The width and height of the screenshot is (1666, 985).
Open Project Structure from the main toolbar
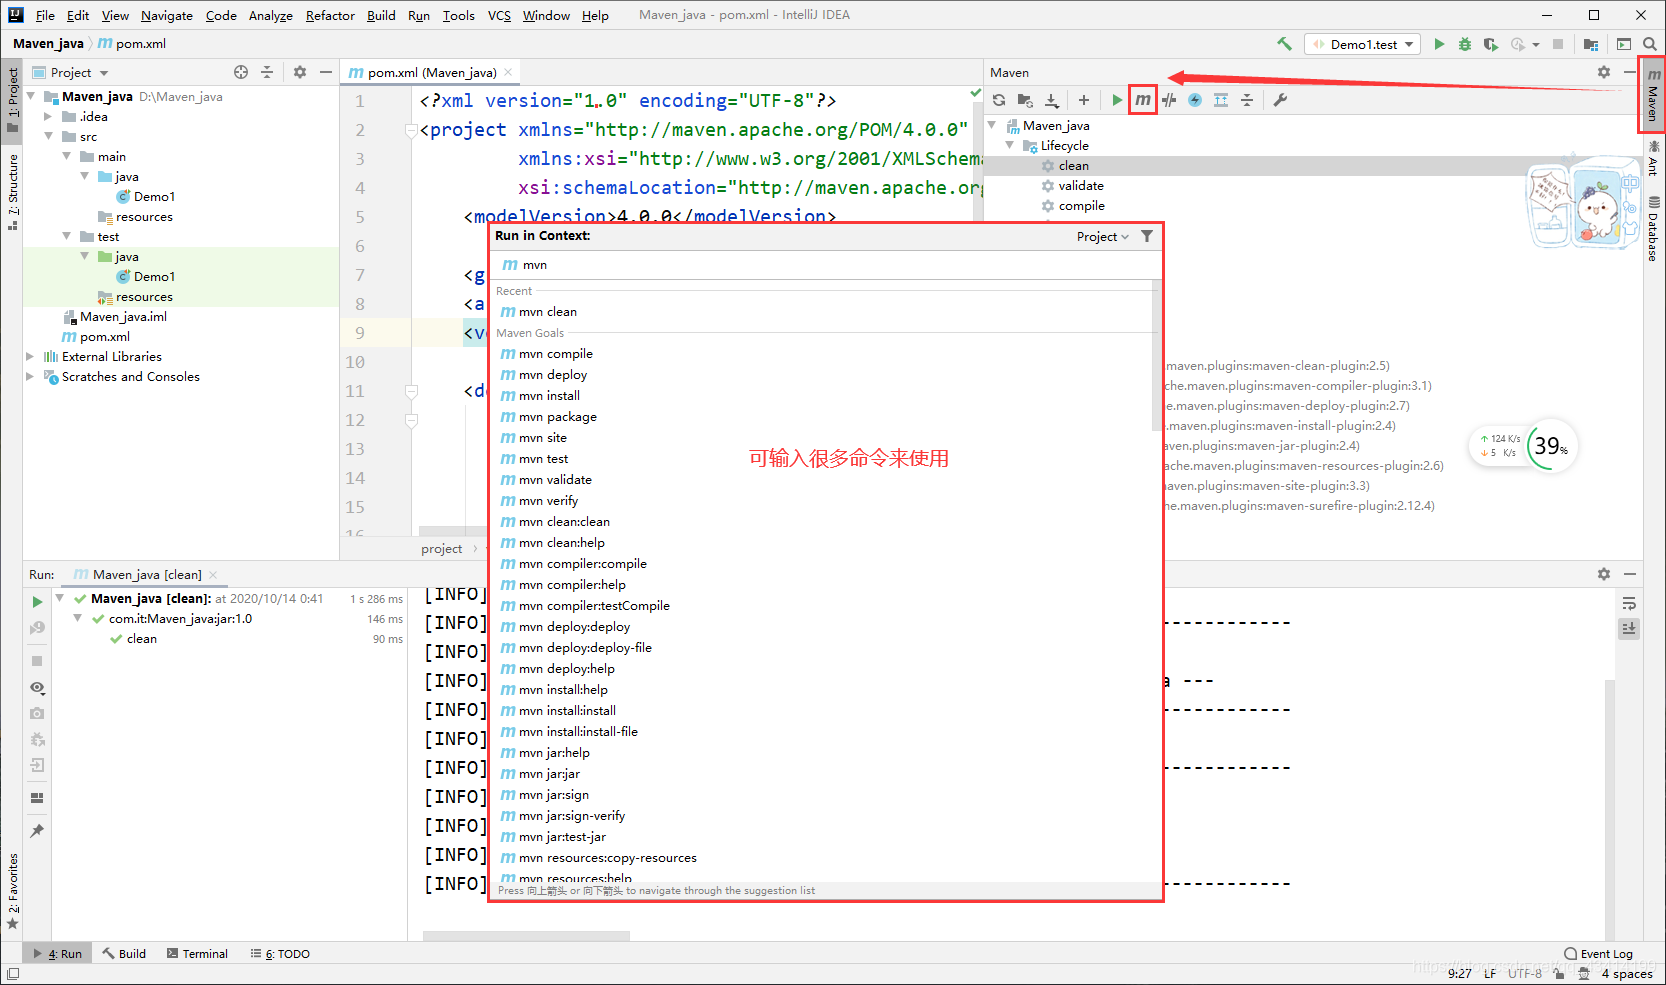tap(1591, 44)
